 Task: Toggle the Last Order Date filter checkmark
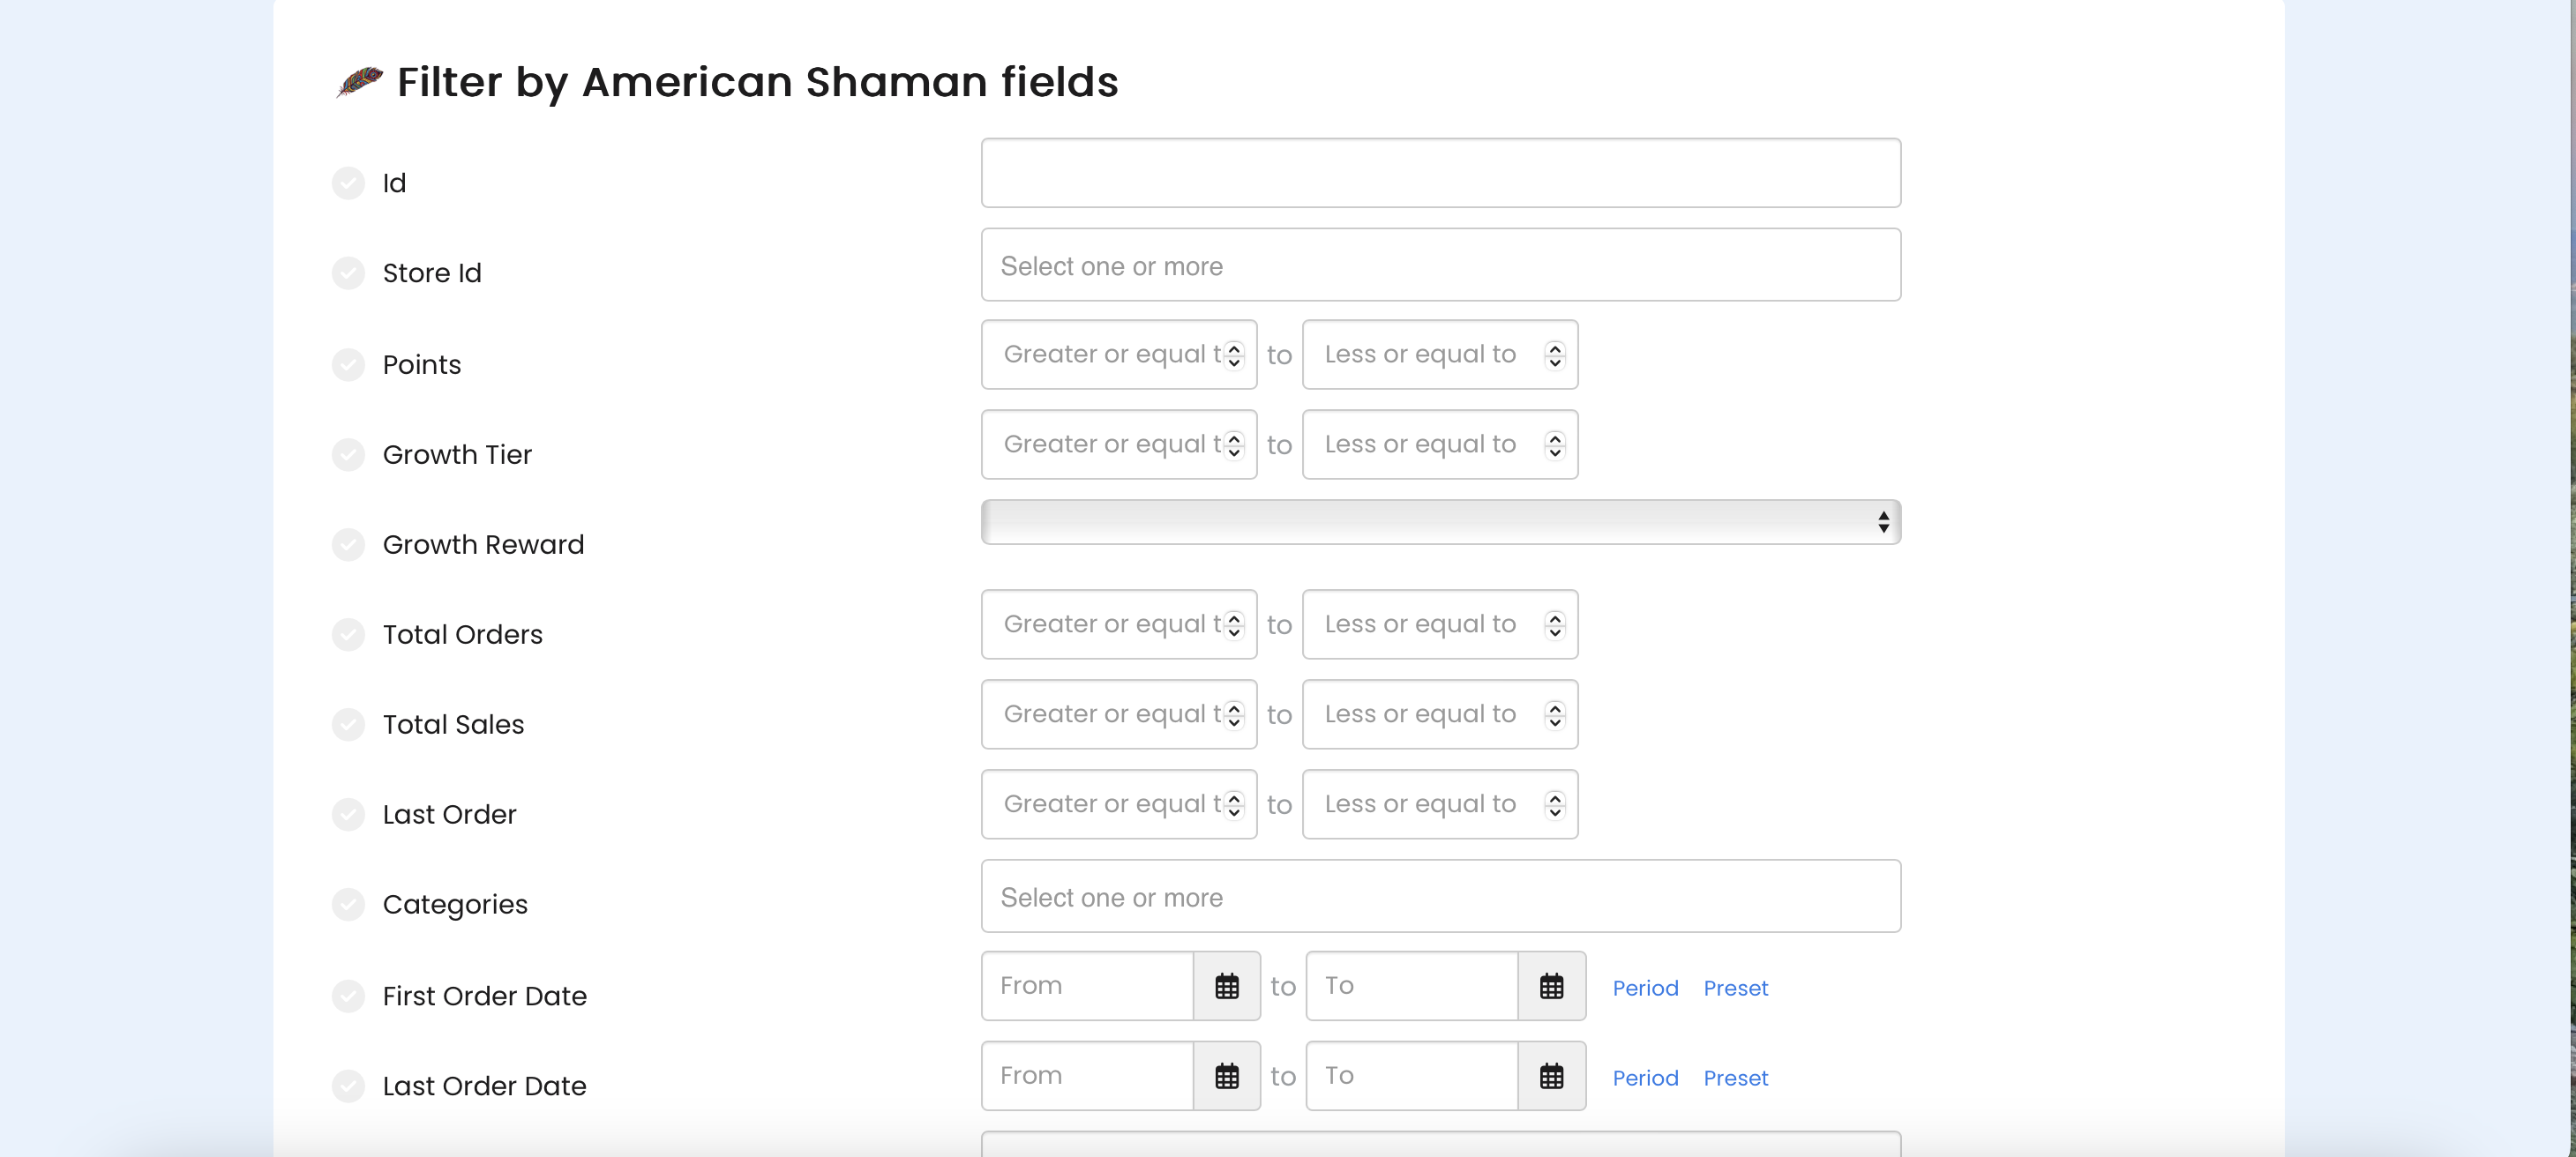coord(348,1086)
